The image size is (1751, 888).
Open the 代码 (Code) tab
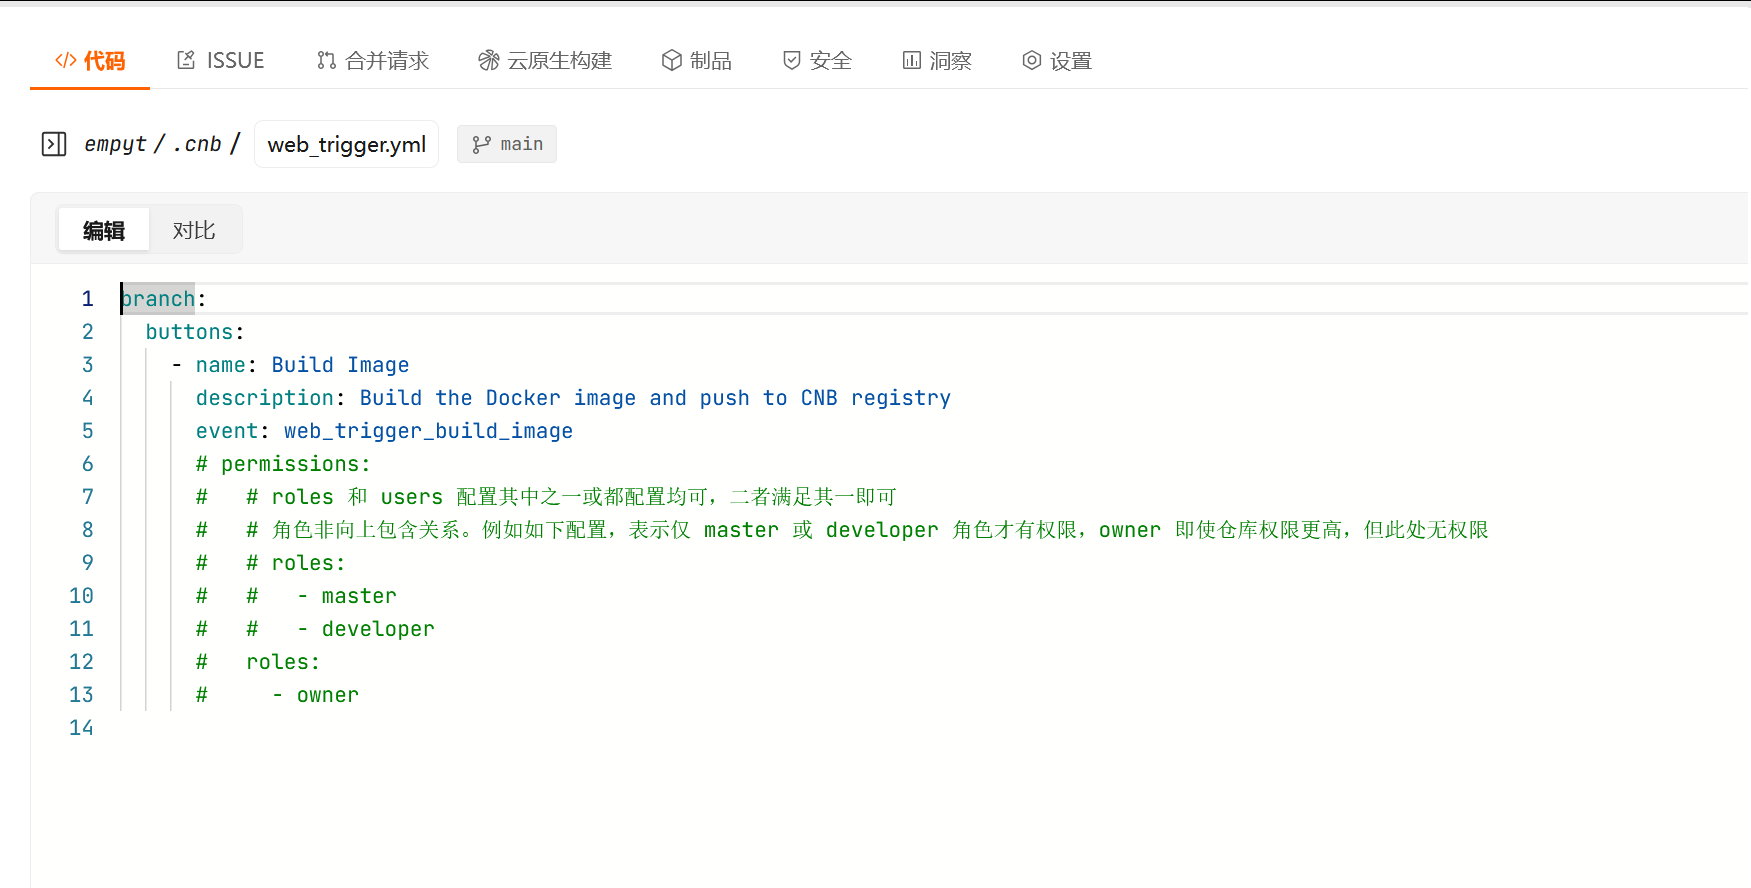click(x=90, y=61)
